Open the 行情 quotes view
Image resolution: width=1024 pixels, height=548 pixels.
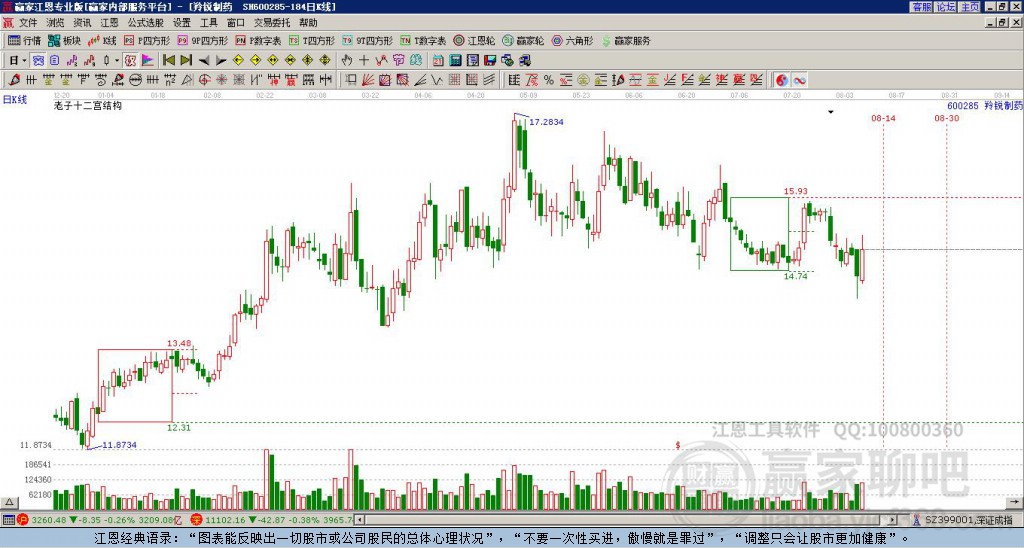tap(24, 40)
